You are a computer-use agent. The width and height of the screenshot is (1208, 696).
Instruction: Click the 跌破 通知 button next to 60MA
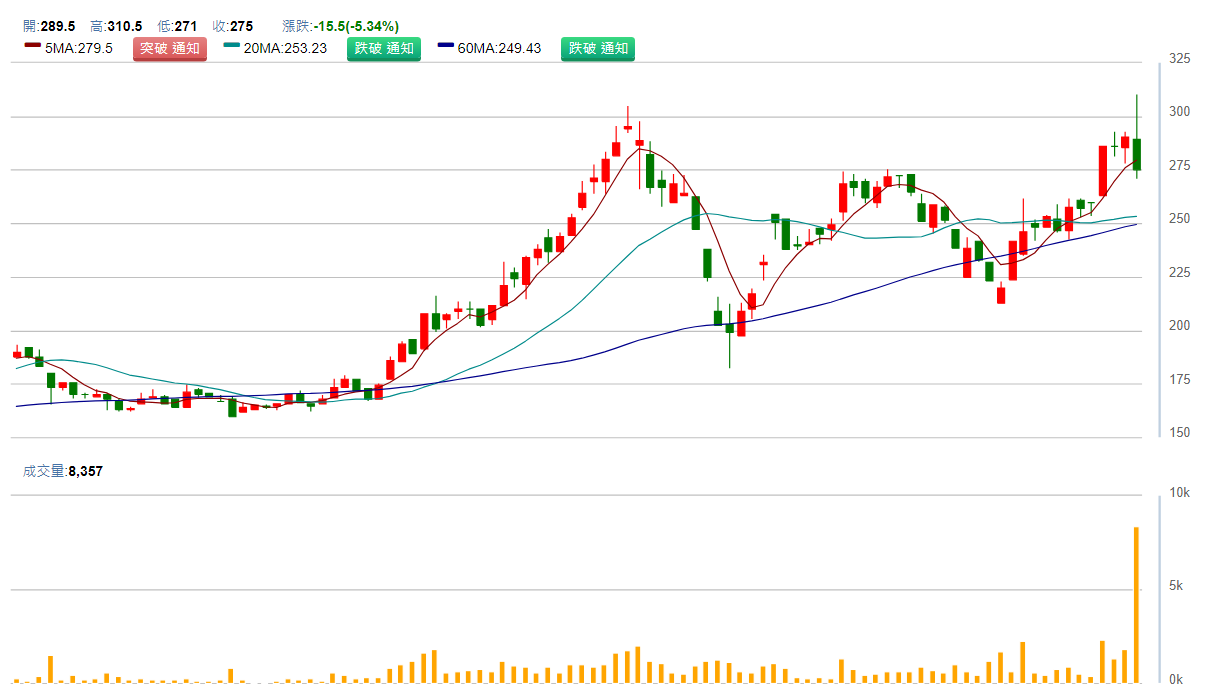(x=597, y=49)
